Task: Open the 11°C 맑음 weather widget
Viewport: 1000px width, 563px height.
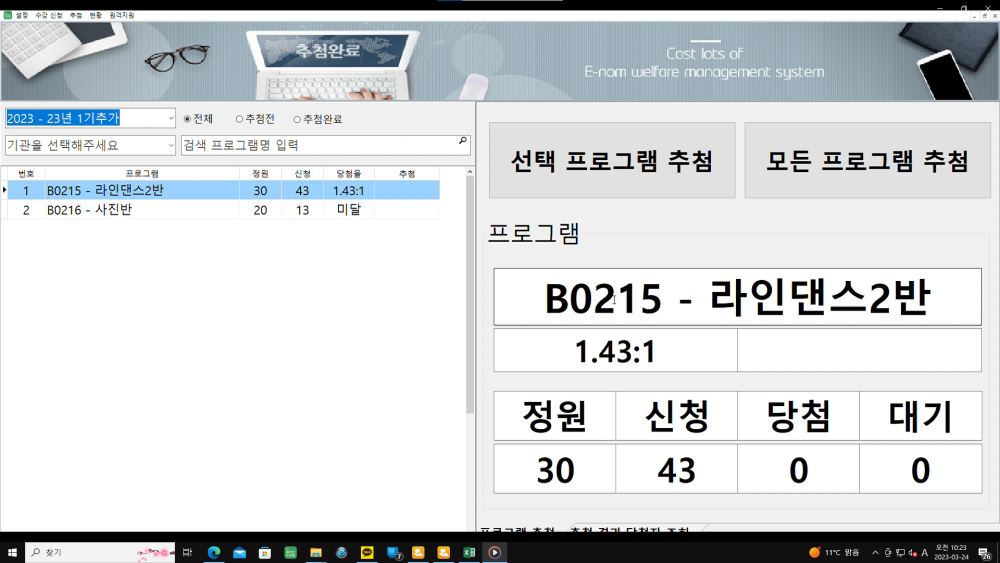Action: click(x=834, y=552)
